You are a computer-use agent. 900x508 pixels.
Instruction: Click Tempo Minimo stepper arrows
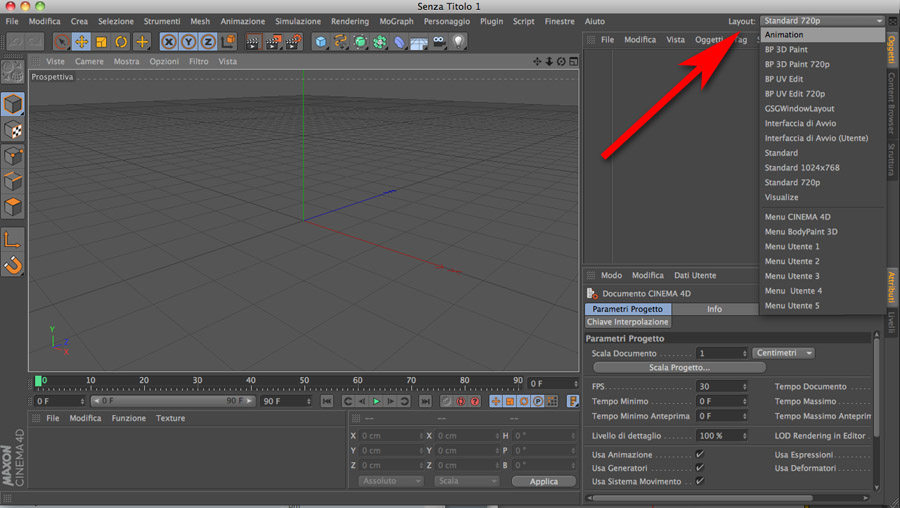tap(744, 401)
